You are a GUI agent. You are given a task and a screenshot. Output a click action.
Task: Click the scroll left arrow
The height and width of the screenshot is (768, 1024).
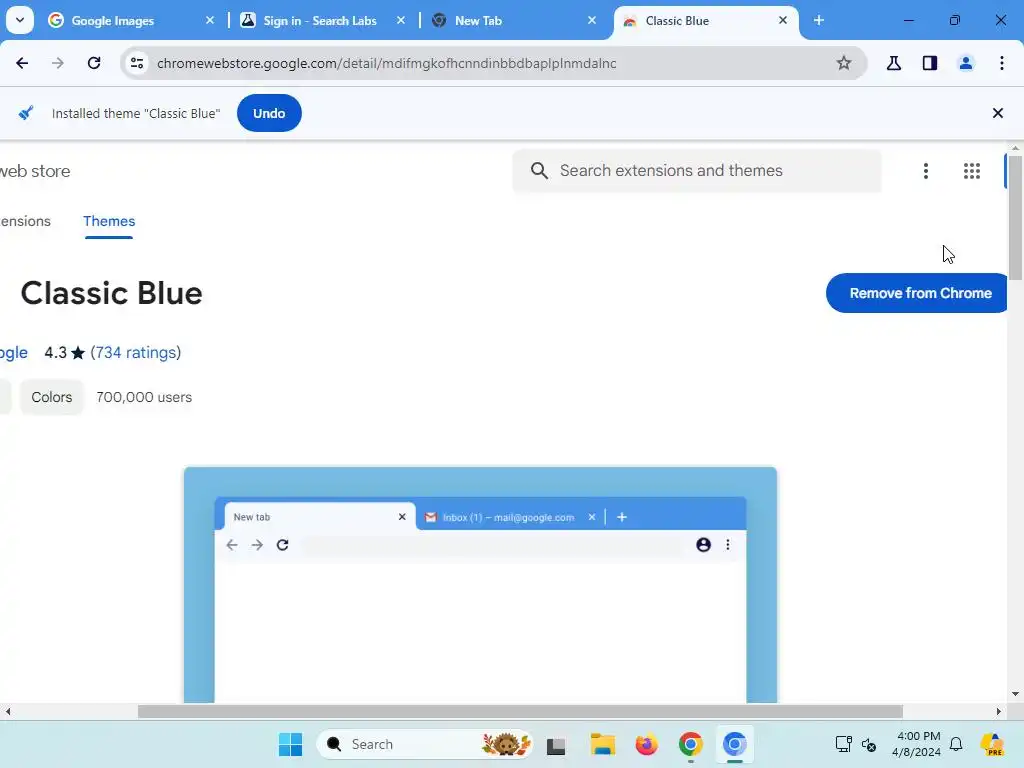(x=8, y=711)
